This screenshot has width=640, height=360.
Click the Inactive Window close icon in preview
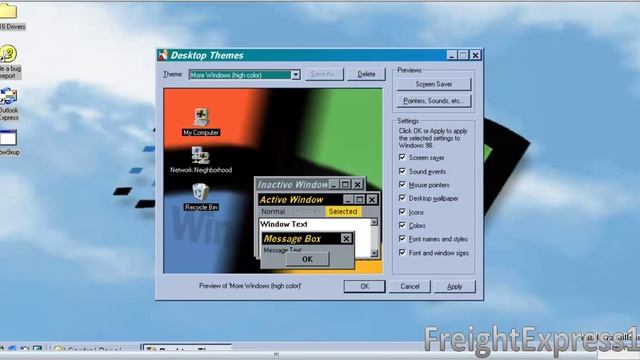coord(358,184)
